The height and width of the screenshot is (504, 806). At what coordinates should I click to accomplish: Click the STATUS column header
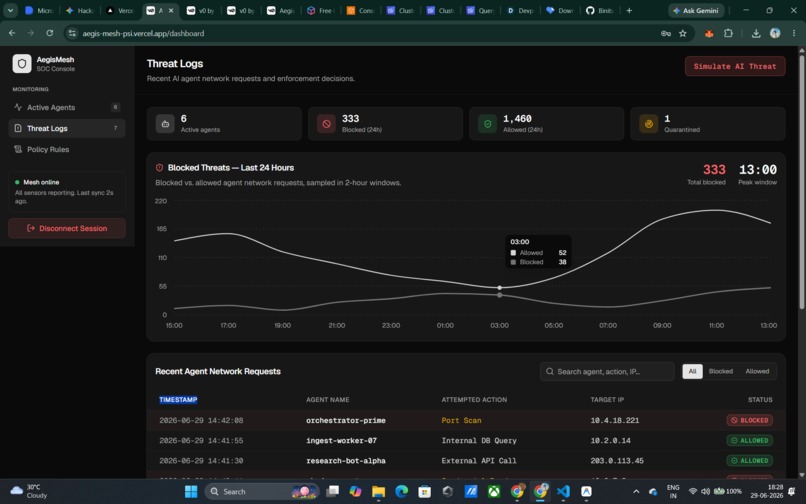point(760,400)
